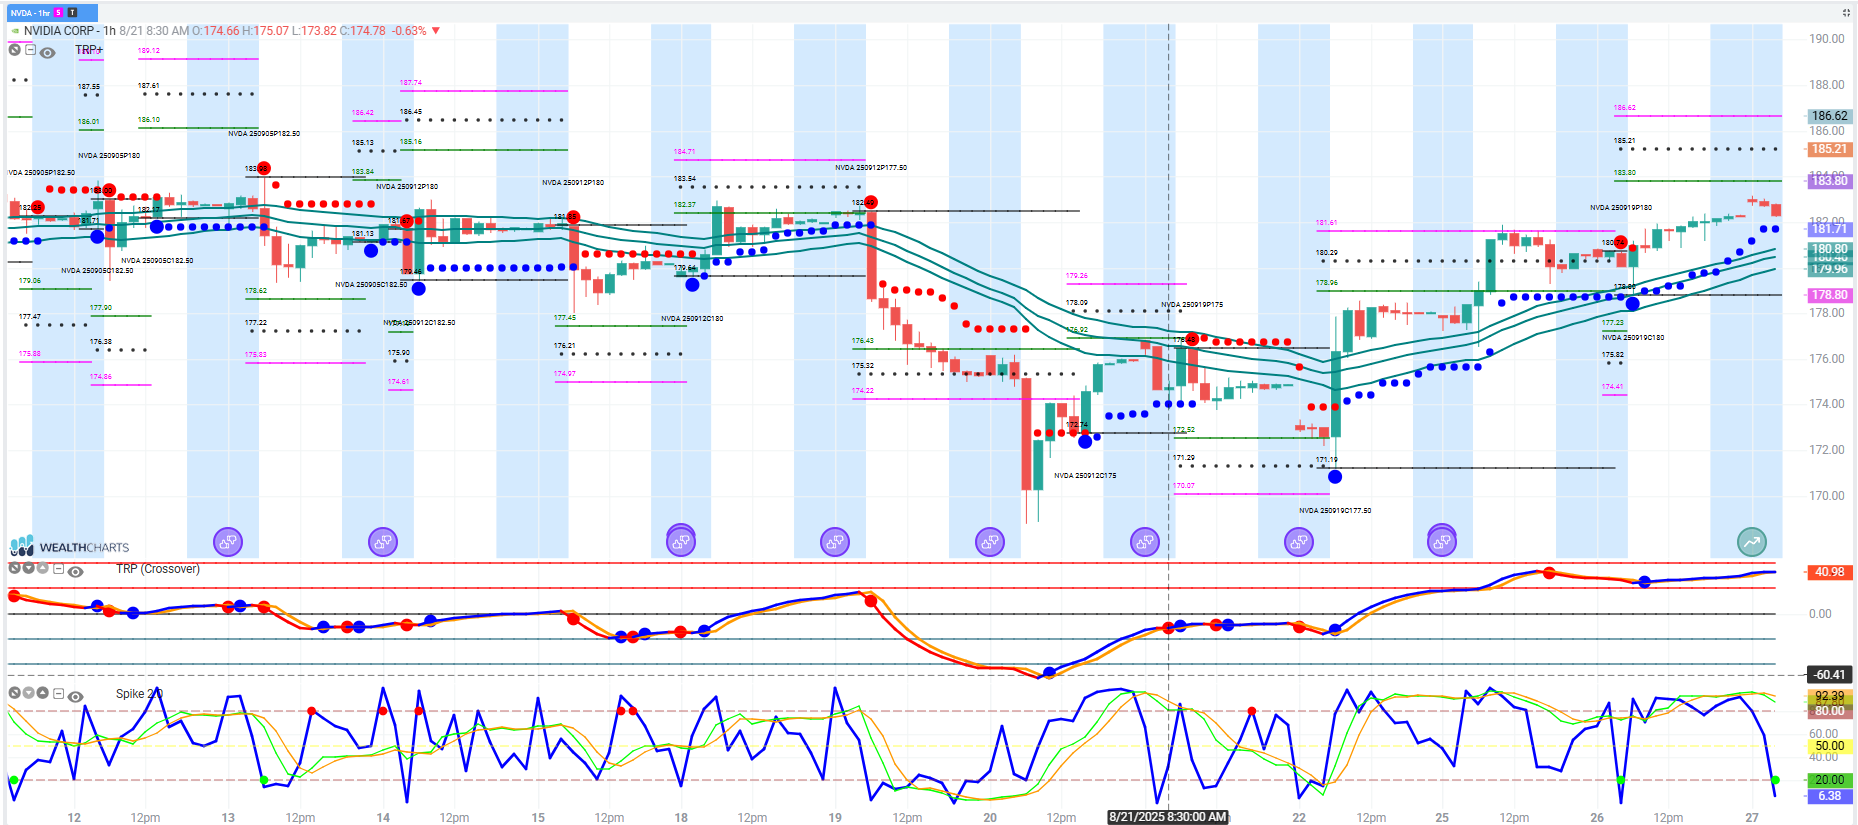This screenshot has height=825, width=1858.
Task: Click the 170.07 magenta level label
Action: point(1184,486)
